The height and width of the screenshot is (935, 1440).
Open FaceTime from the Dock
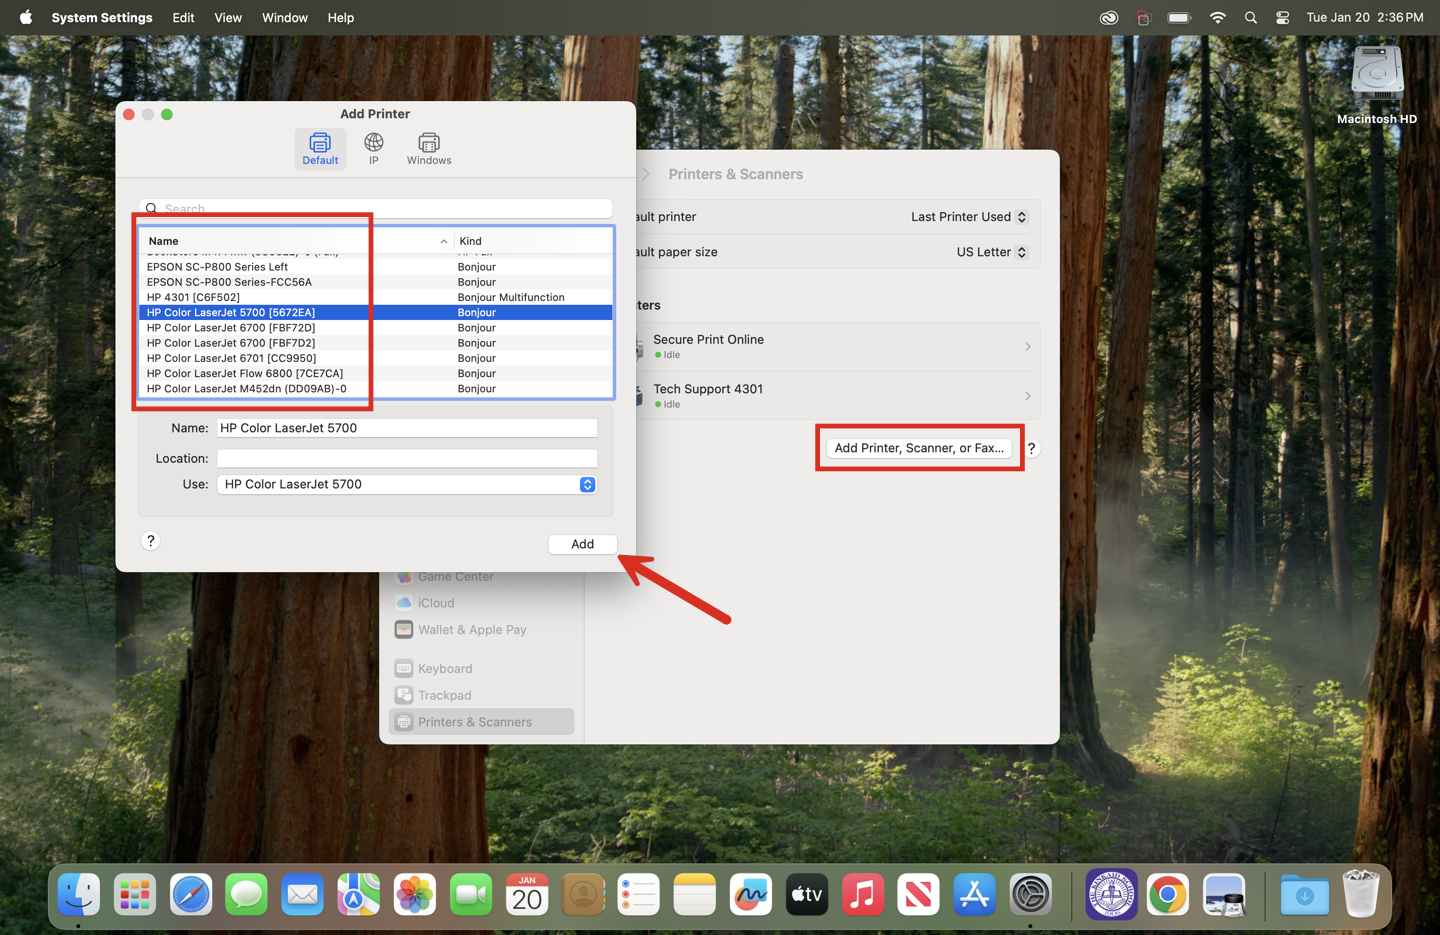(471, 894)
